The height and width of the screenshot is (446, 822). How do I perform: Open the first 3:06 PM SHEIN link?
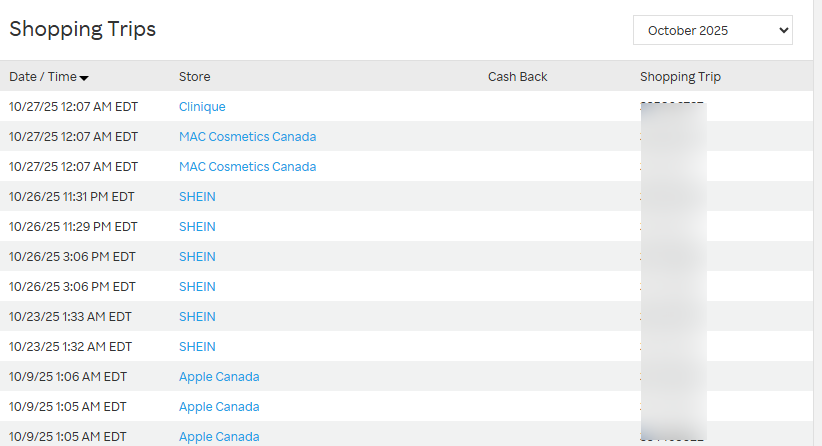197,257
